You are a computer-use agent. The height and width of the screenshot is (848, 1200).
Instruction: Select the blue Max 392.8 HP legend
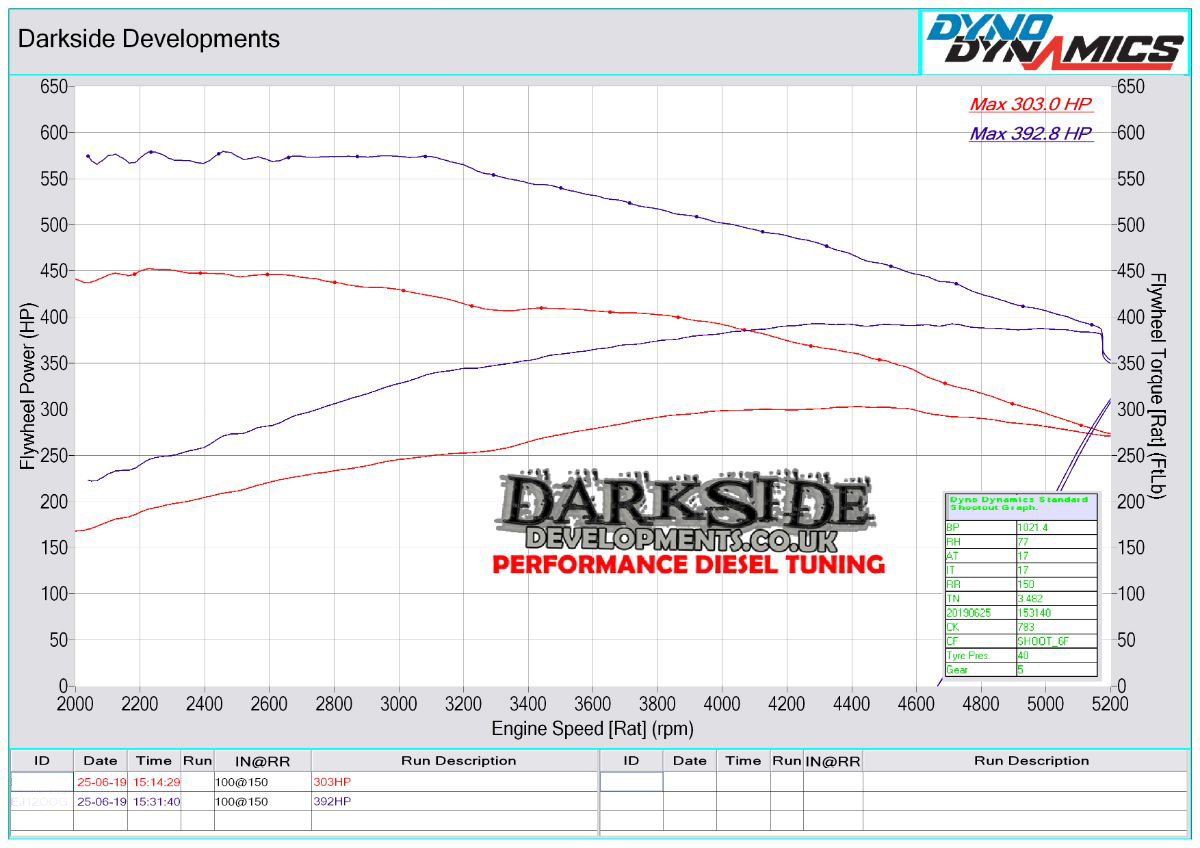(1030, 134)
